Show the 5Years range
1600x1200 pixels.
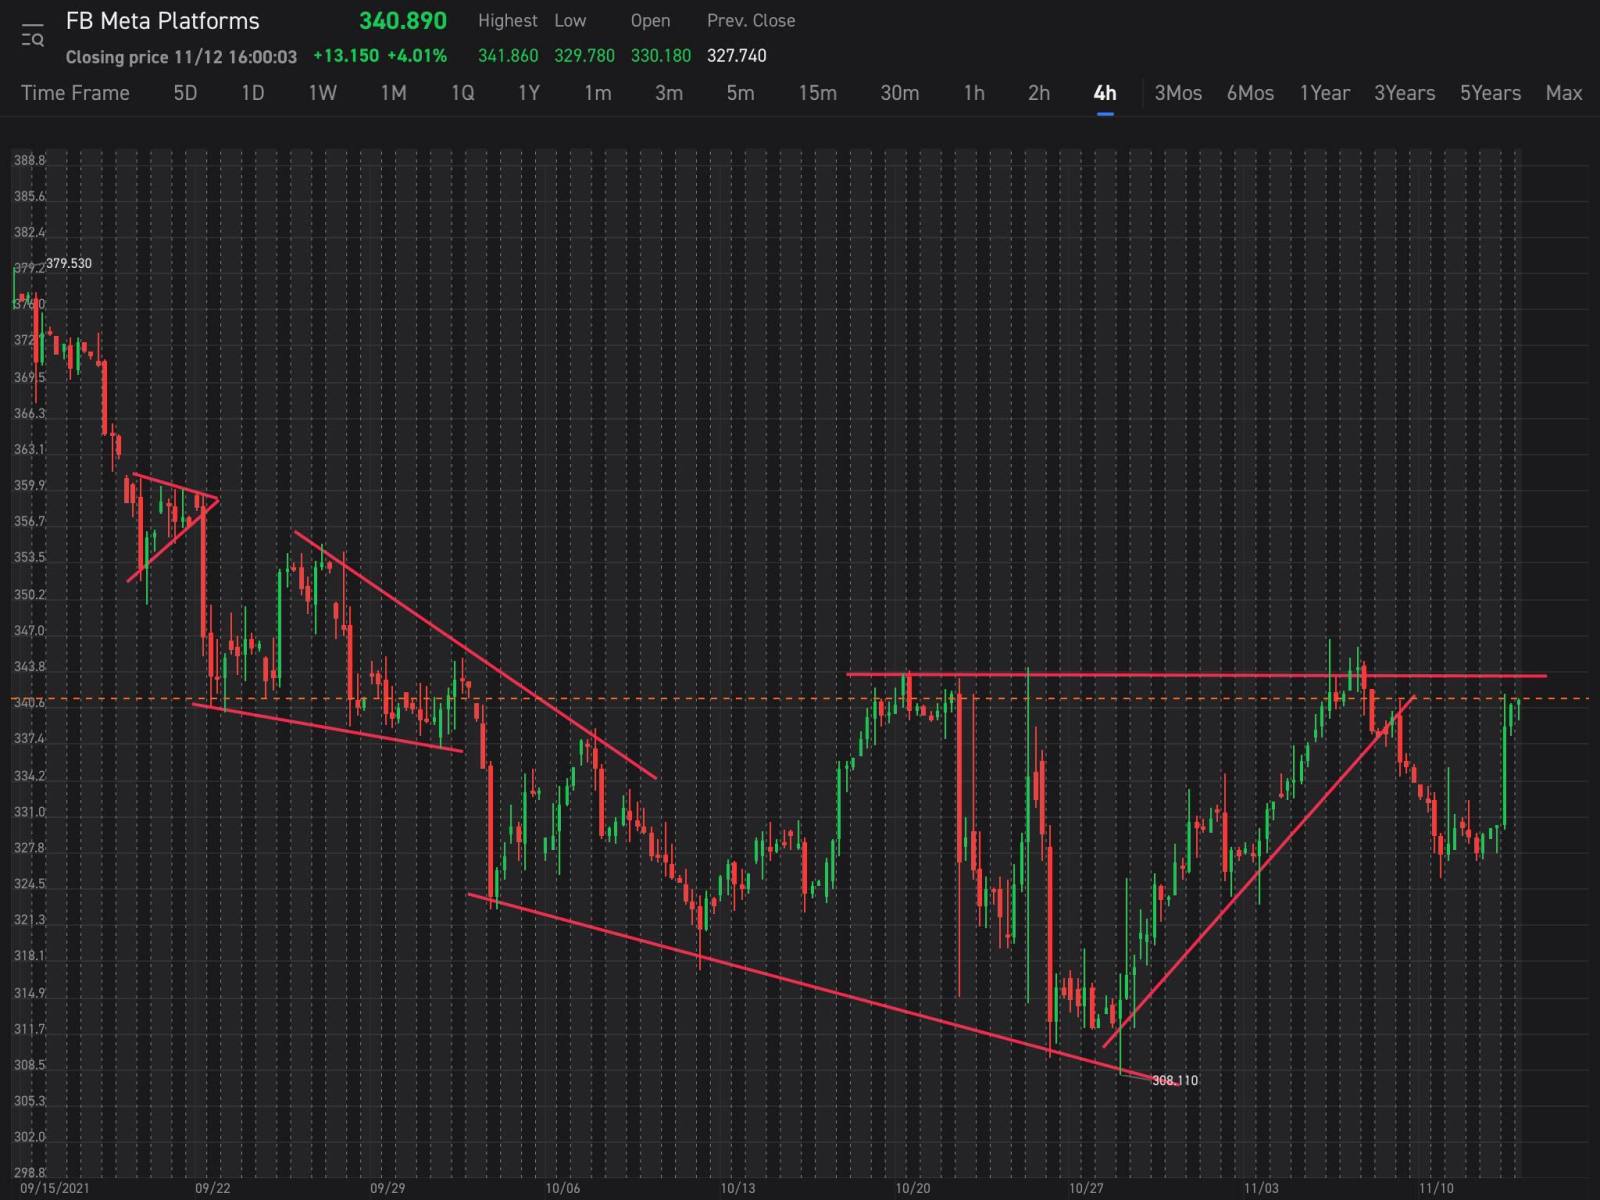(x=1490, y=93)
